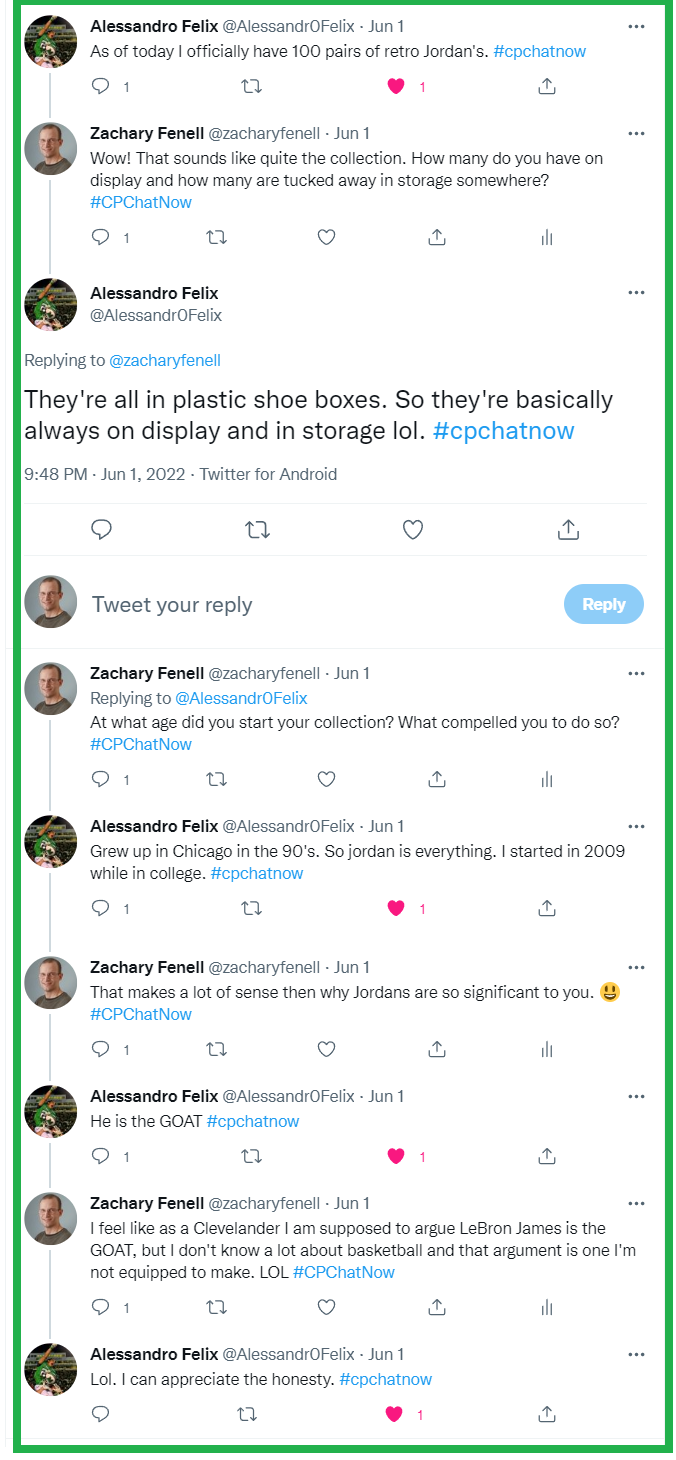Open more options on 'He is the GOAT' tweet
Image resolution: width=676 pixels, height=1460 pixels.
636,1096
